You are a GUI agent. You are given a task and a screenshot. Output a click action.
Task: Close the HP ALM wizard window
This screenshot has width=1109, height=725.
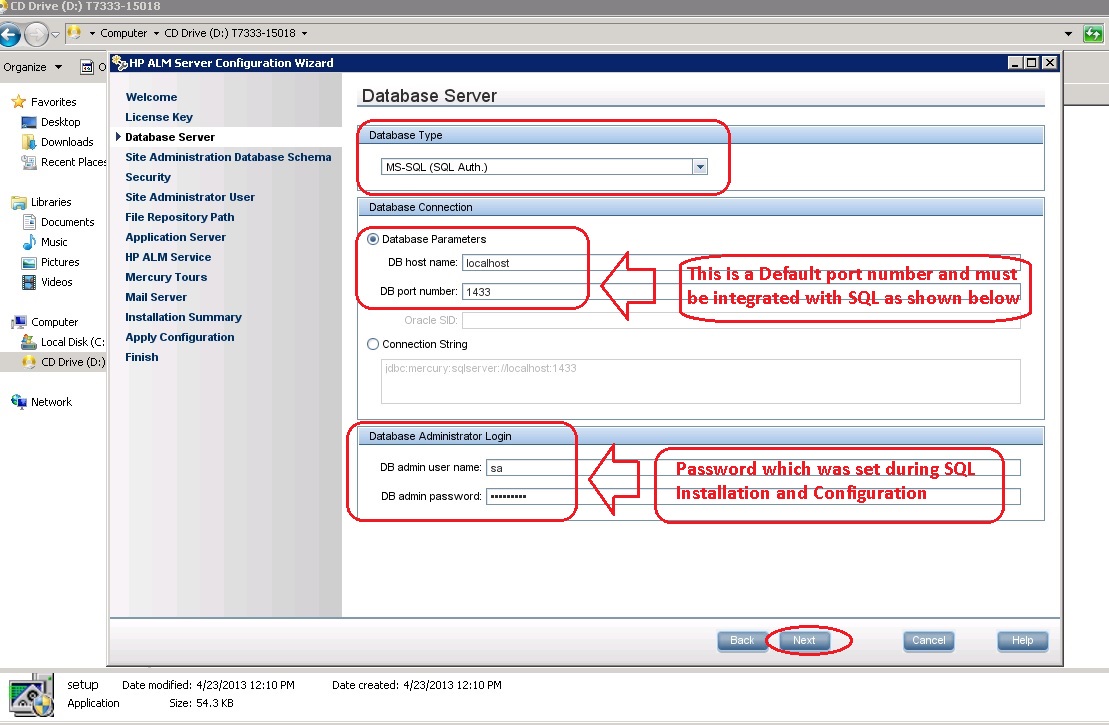[x=1050, y=63]
